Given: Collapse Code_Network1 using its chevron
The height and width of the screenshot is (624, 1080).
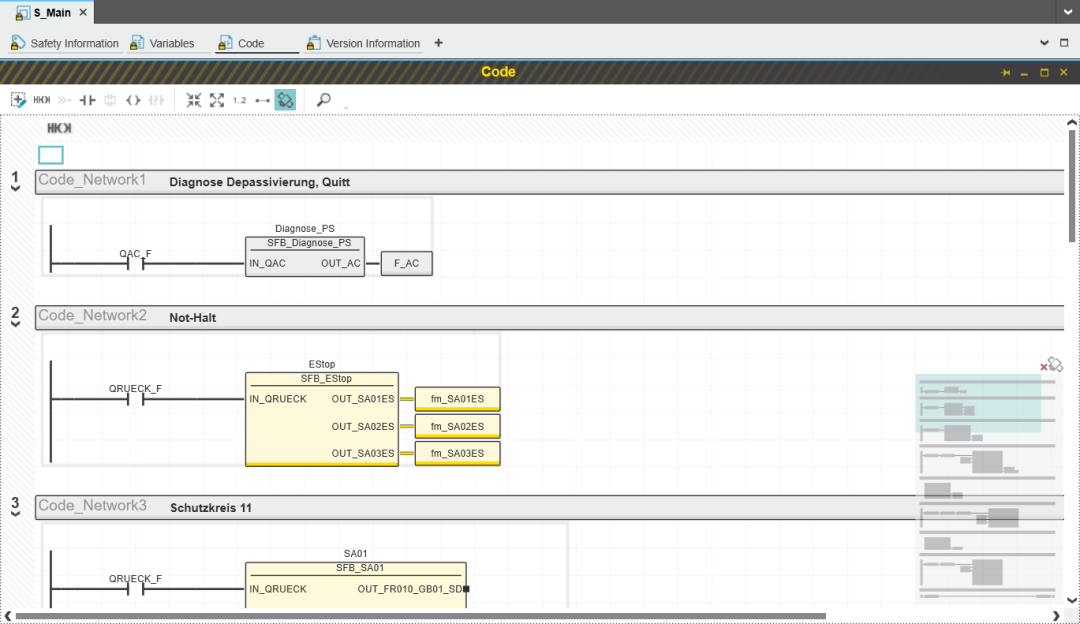Looking at the screenshot, I should point(15,188).
